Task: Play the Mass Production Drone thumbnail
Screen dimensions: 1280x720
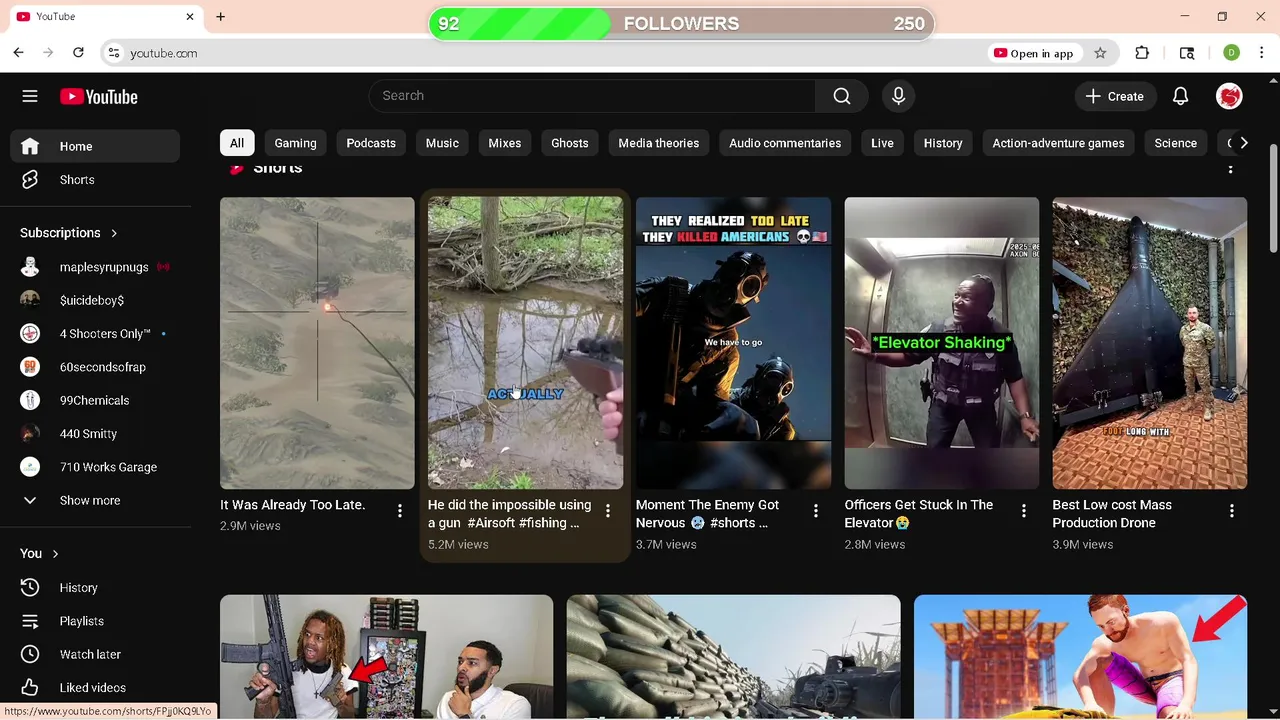Action: click(x=1149, y=343)
